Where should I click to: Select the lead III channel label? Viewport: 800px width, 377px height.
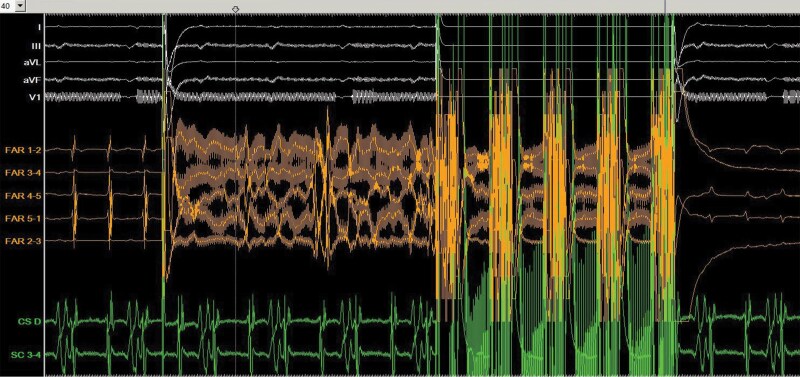tap(37, 46)
